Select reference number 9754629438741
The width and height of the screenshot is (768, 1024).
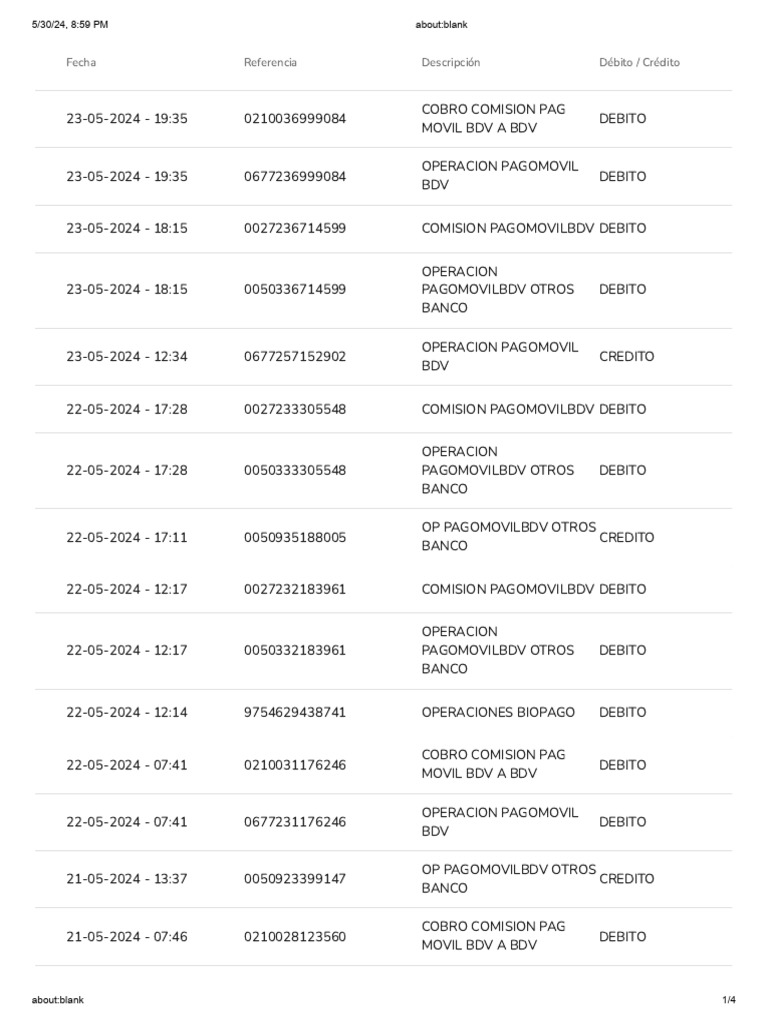295,713
